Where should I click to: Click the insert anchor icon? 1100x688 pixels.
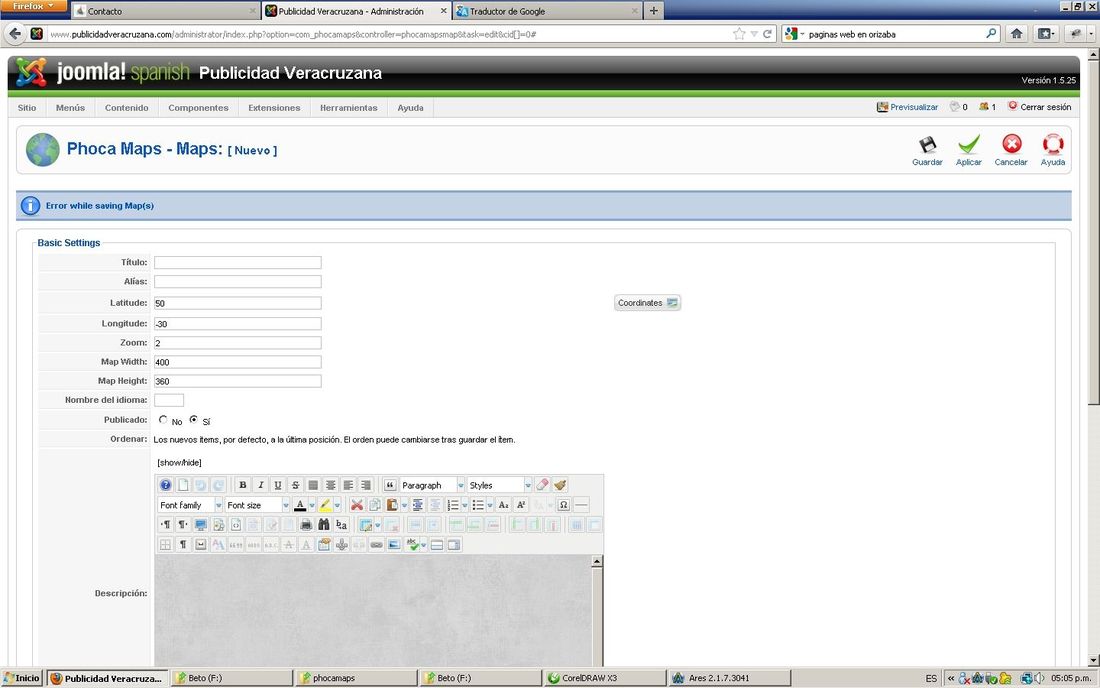342,544
